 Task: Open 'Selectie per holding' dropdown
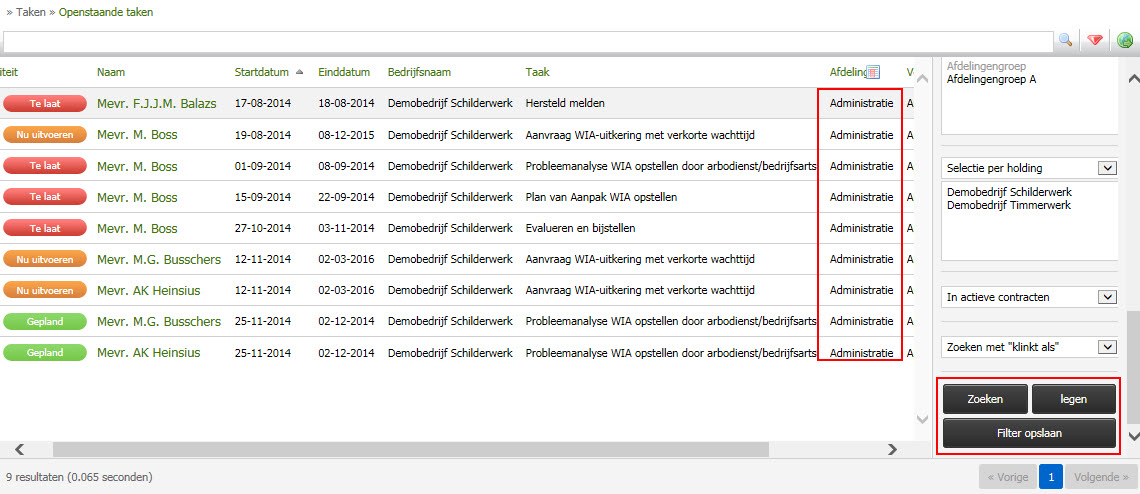pyautogui.click(x=1107, y=167)
